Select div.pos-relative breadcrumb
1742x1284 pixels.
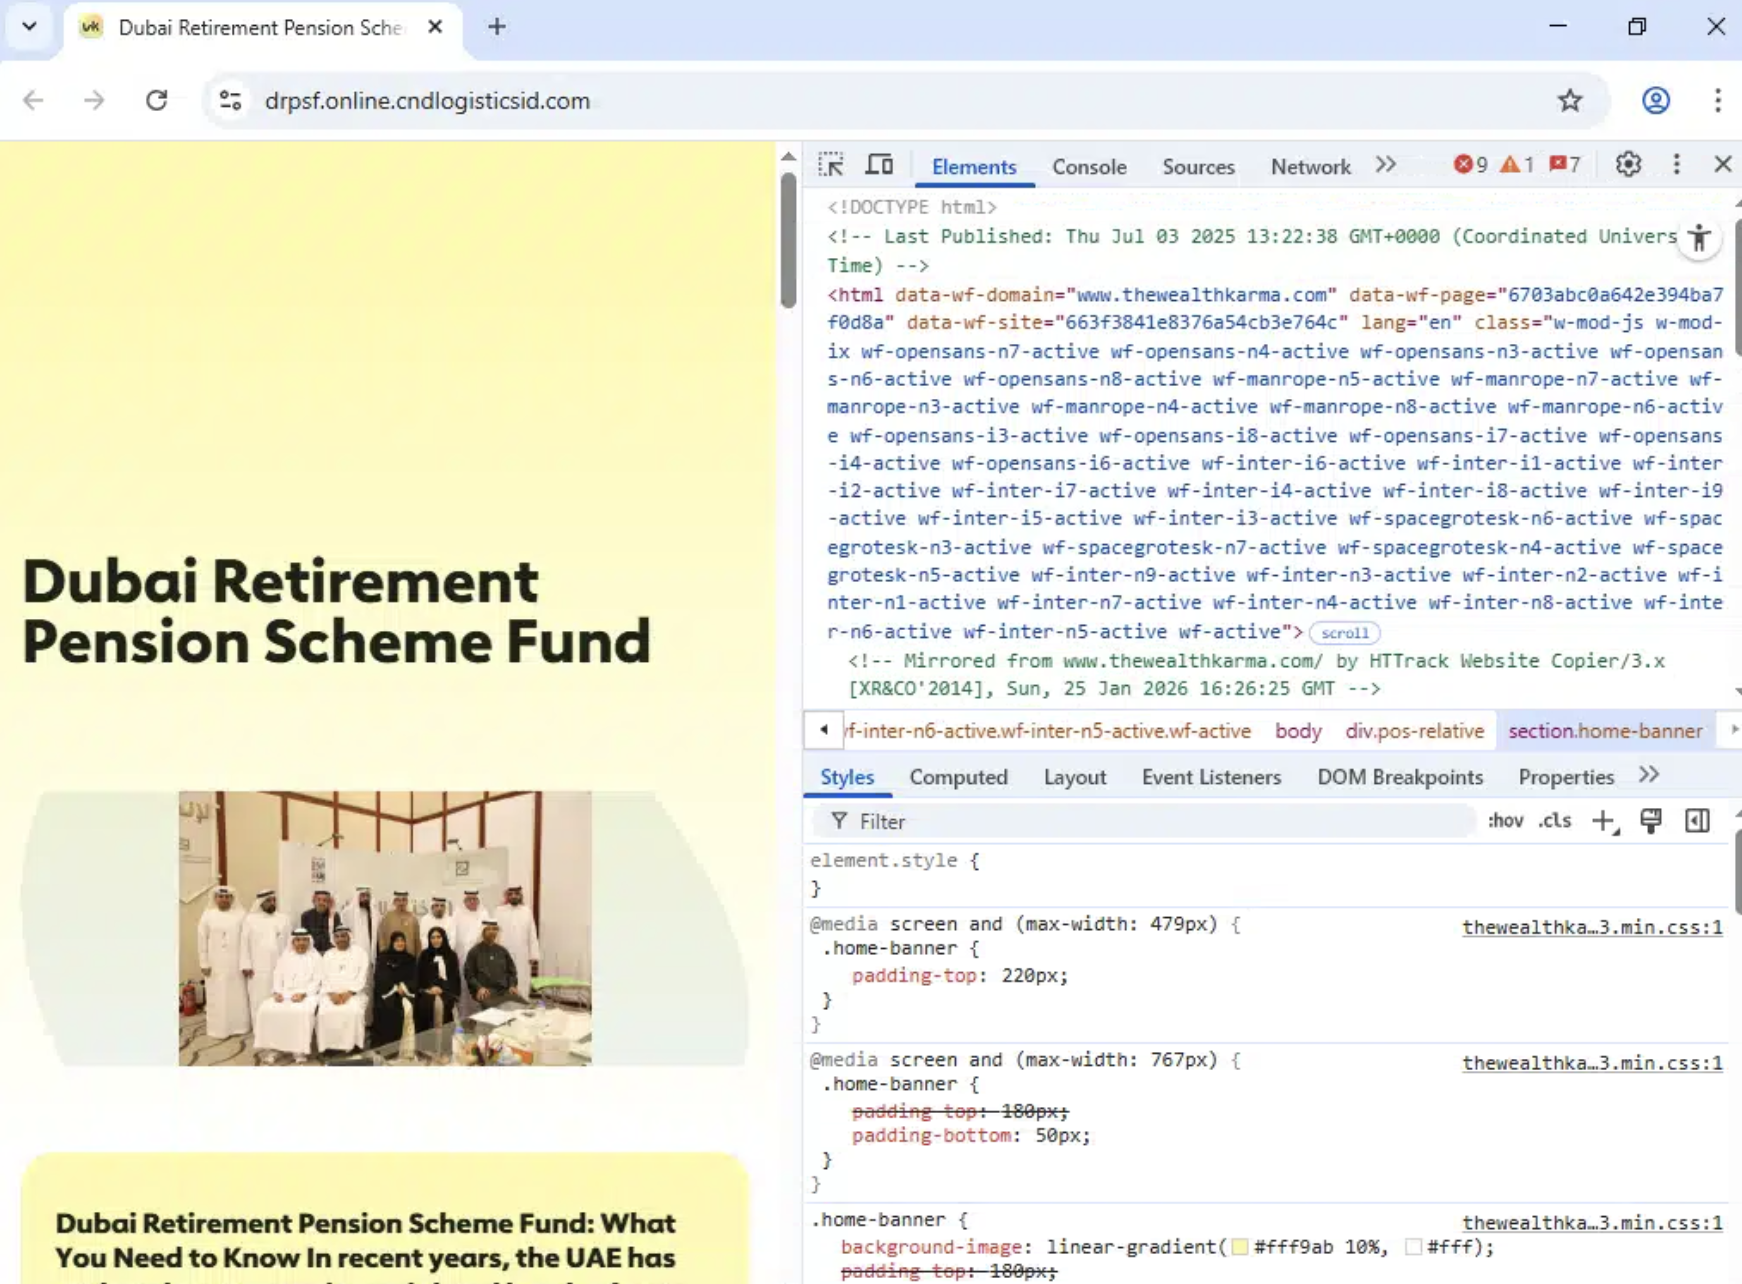pos(1414,731)
